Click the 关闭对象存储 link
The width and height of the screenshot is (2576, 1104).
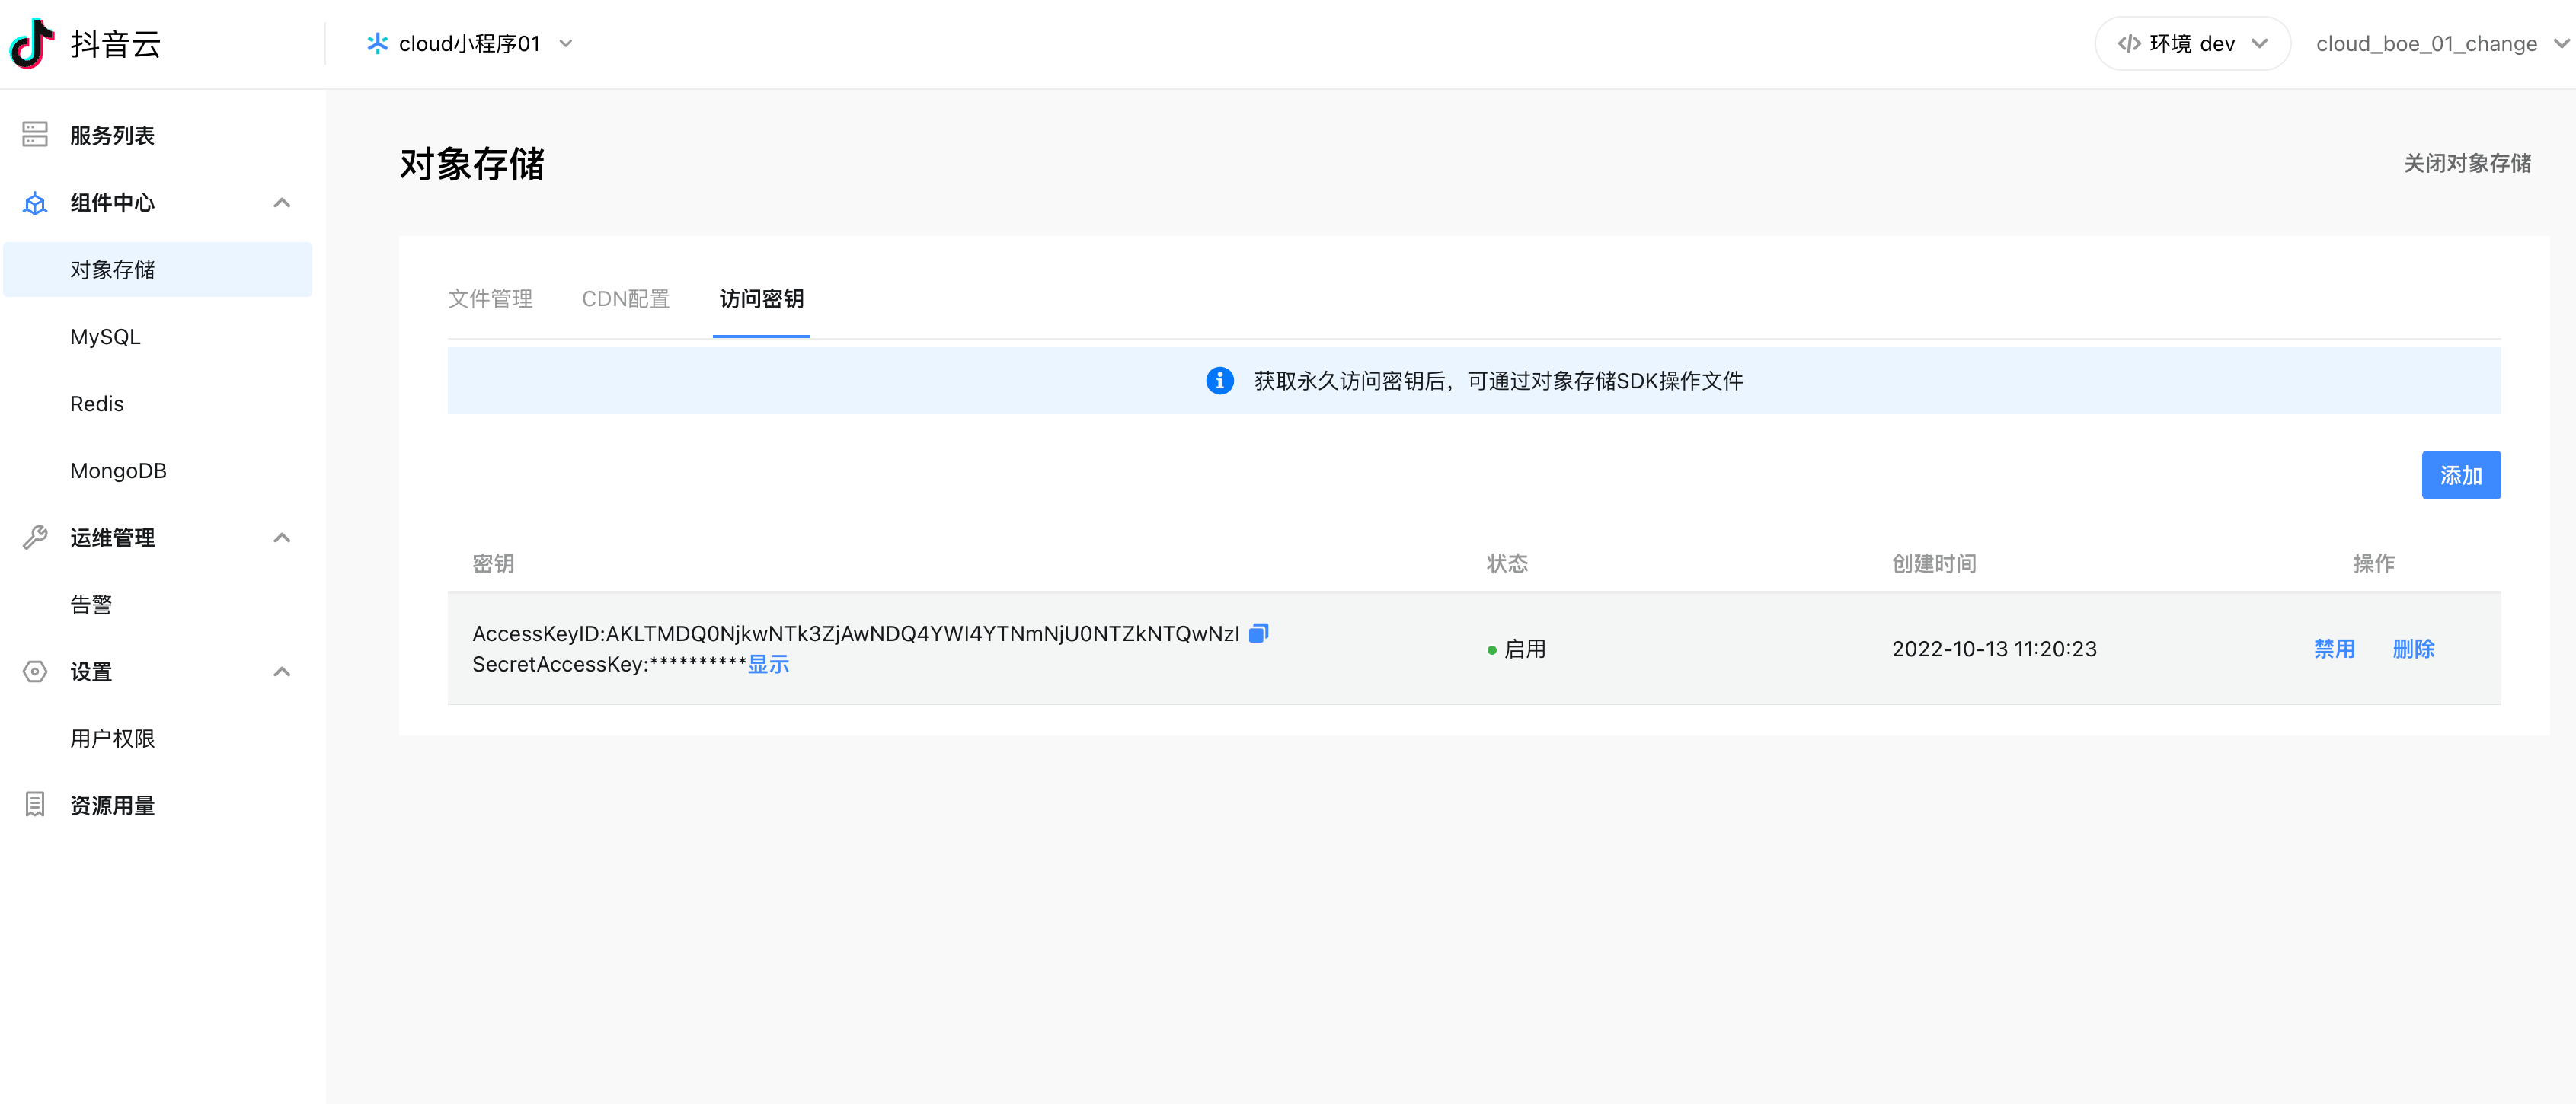[2466, 164]
